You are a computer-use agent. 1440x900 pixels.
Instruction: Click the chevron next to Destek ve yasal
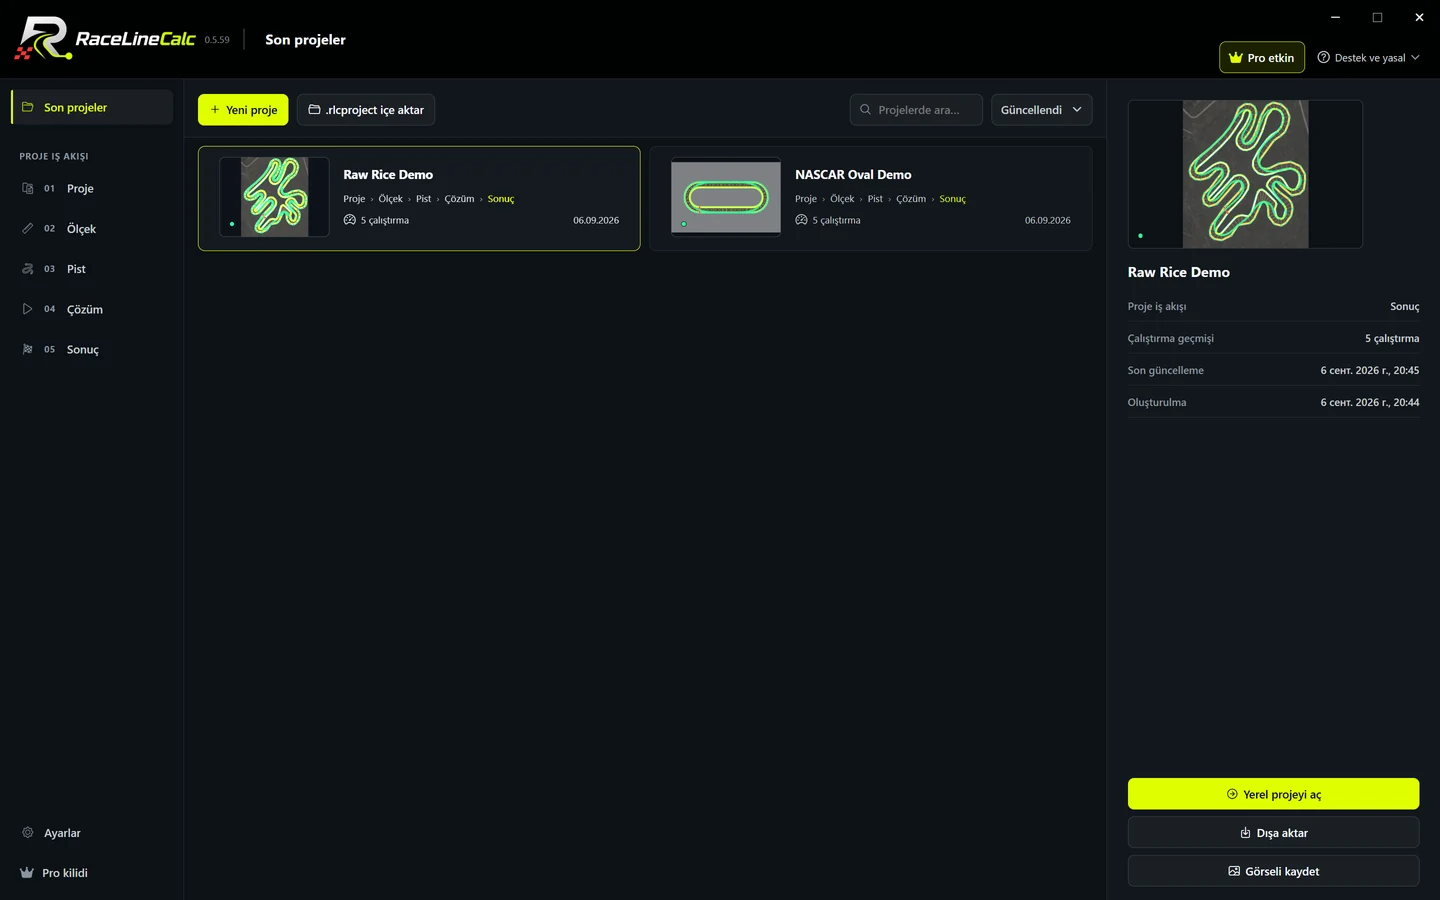click(x=1415, y=58)
